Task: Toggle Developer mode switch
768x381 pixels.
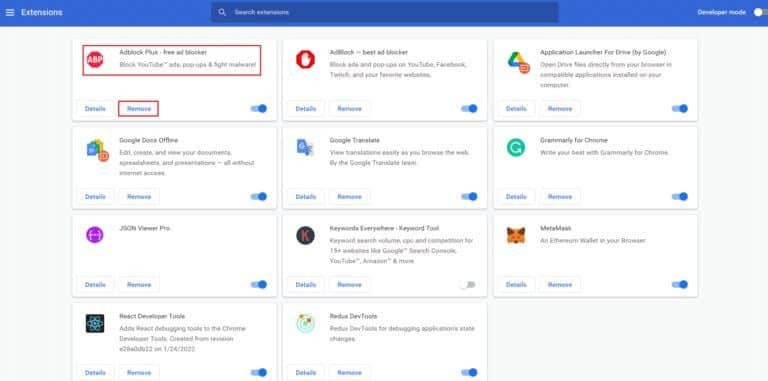Action: point(761,12)
